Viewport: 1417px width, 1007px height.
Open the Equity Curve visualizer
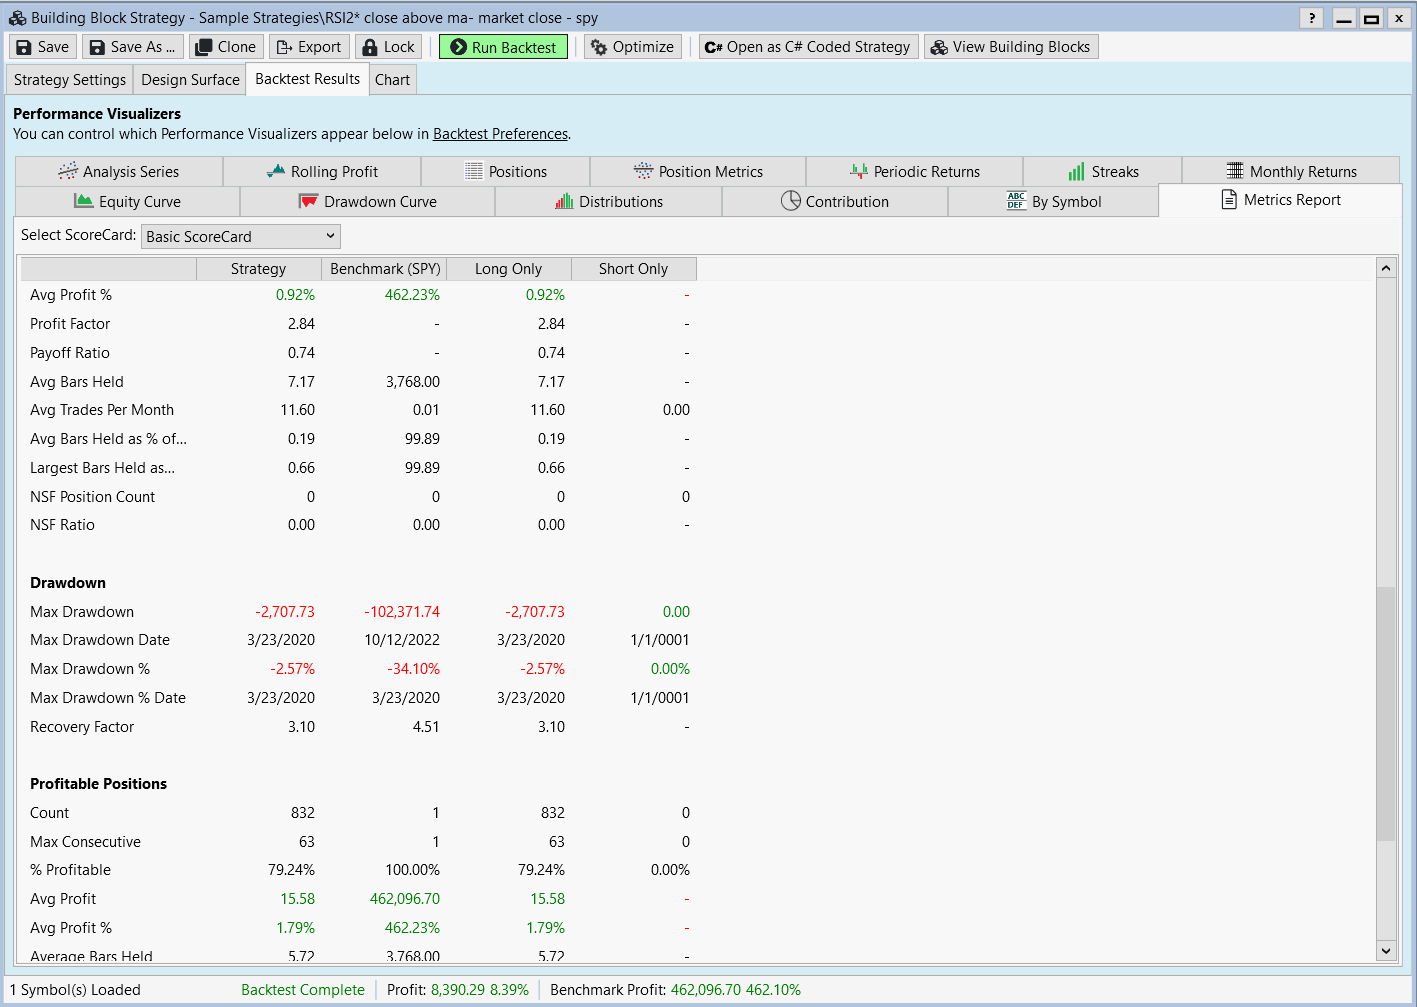point(128,202)
